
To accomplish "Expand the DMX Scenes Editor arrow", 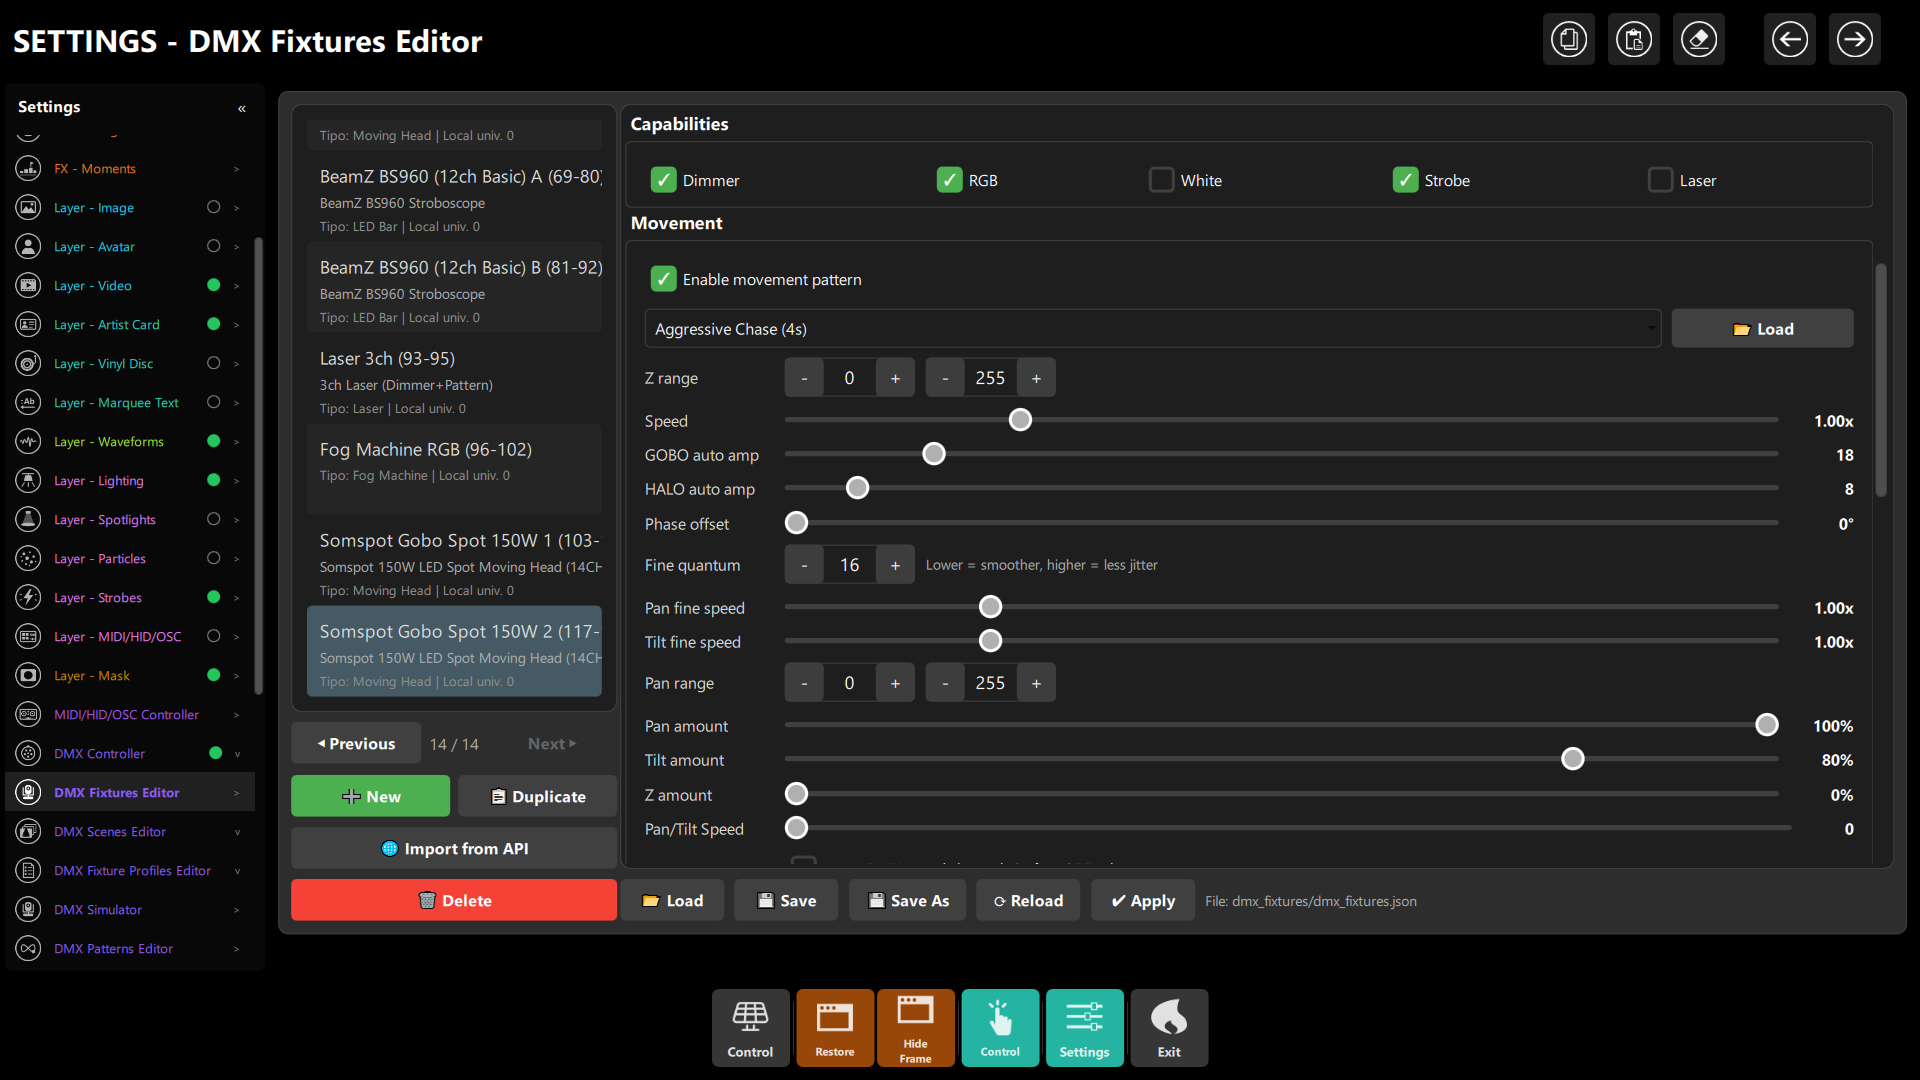I will (x=237, y=832).
